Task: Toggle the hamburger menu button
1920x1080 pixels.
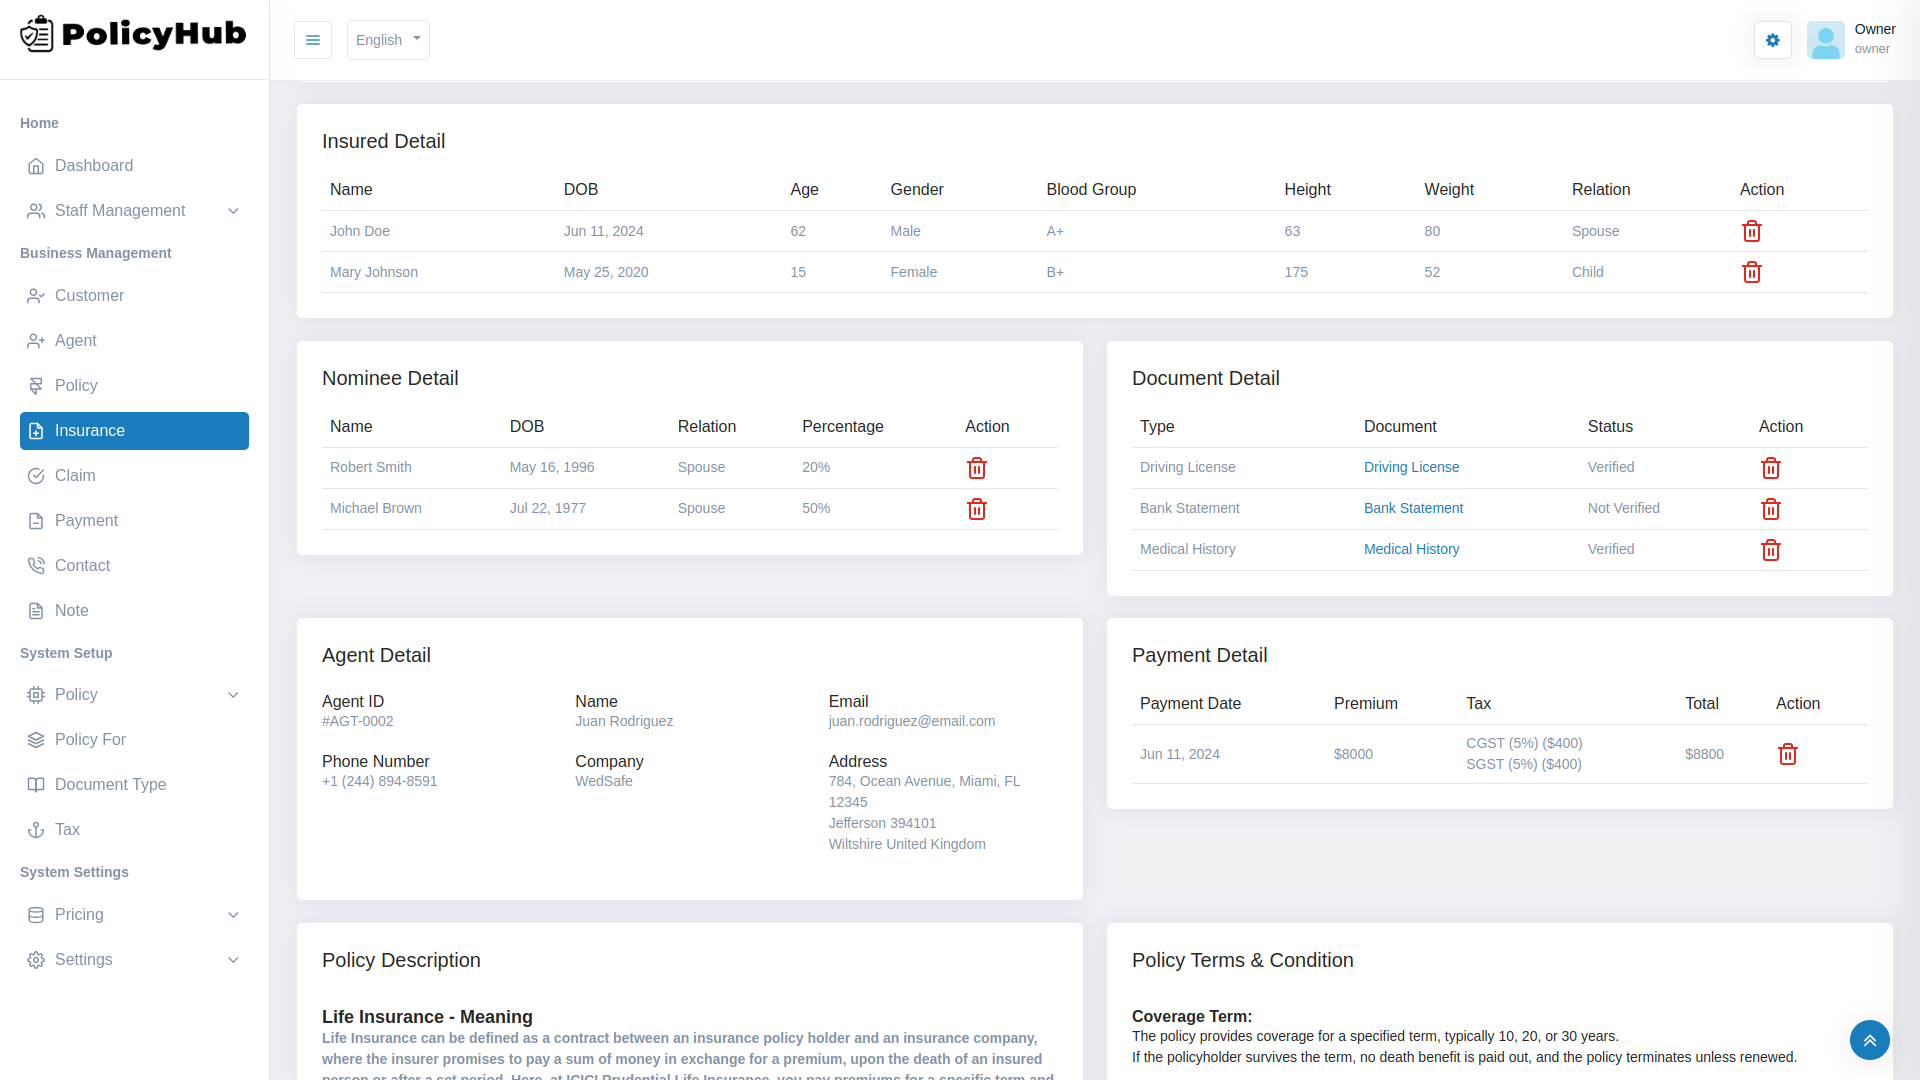Action: (x=313, y=40)
